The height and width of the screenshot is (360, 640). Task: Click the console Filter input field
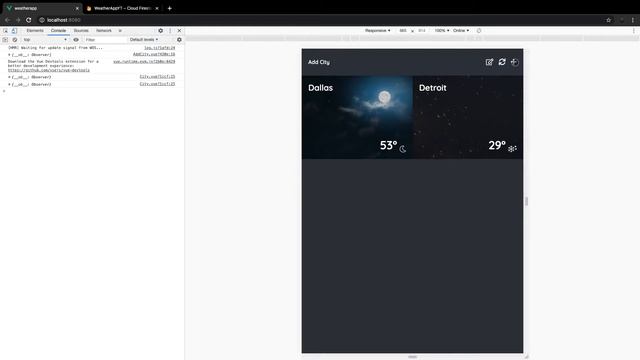tap(105, 40)
